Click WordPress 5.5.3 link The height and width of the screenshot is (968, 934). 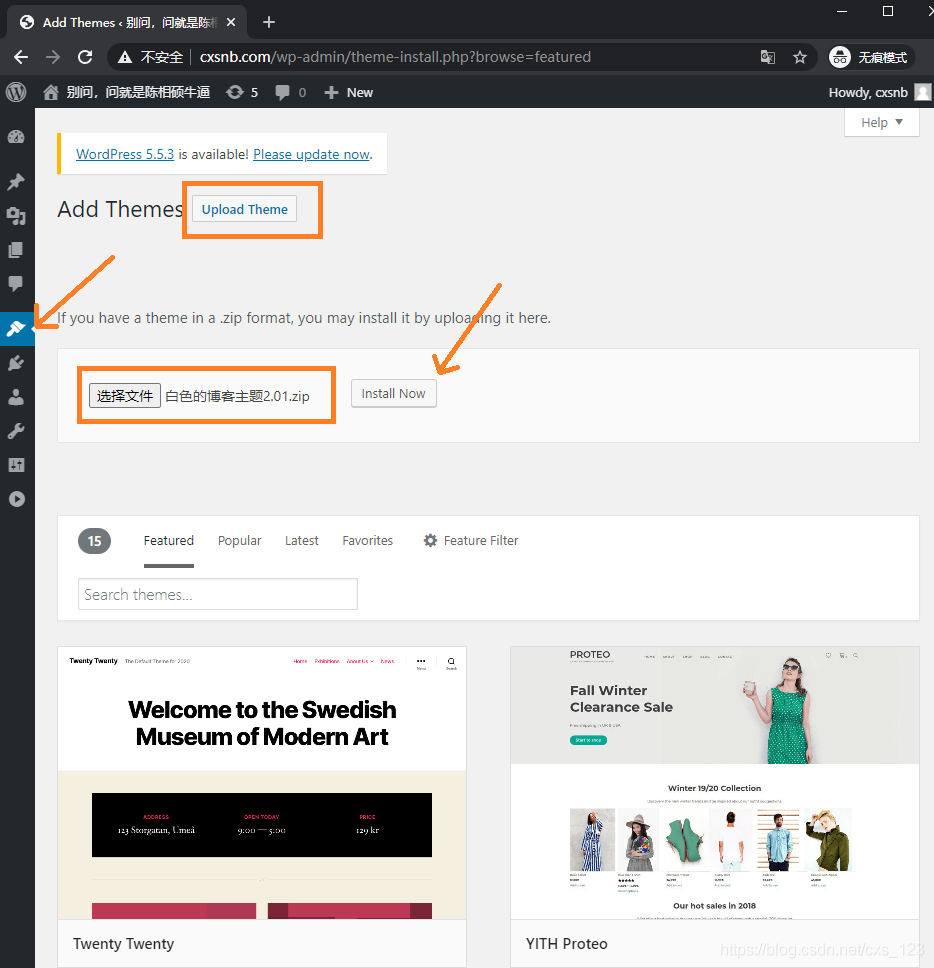point(125,154)
